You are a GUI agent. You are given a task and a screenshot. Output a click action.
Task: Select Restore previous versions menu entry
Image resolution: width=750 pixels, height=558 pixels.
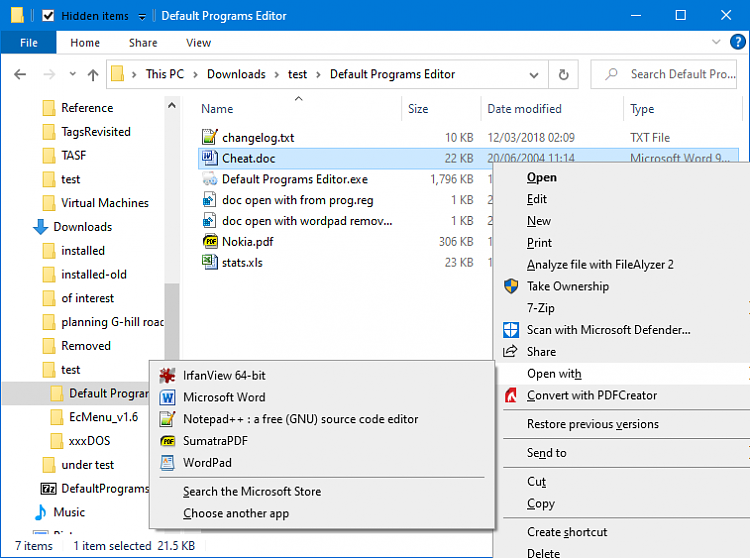[x=593, y=424]
